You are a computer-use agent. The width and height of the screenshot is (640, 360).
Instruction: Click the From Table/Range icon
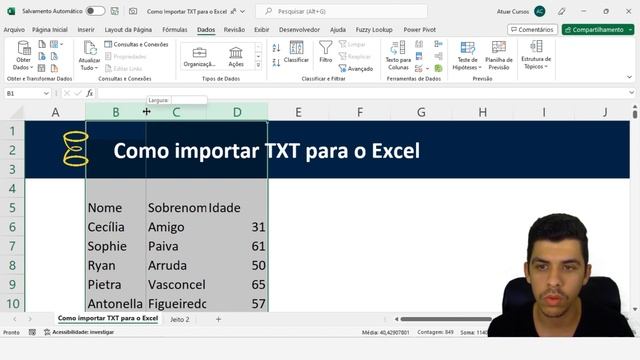[42, 68]
